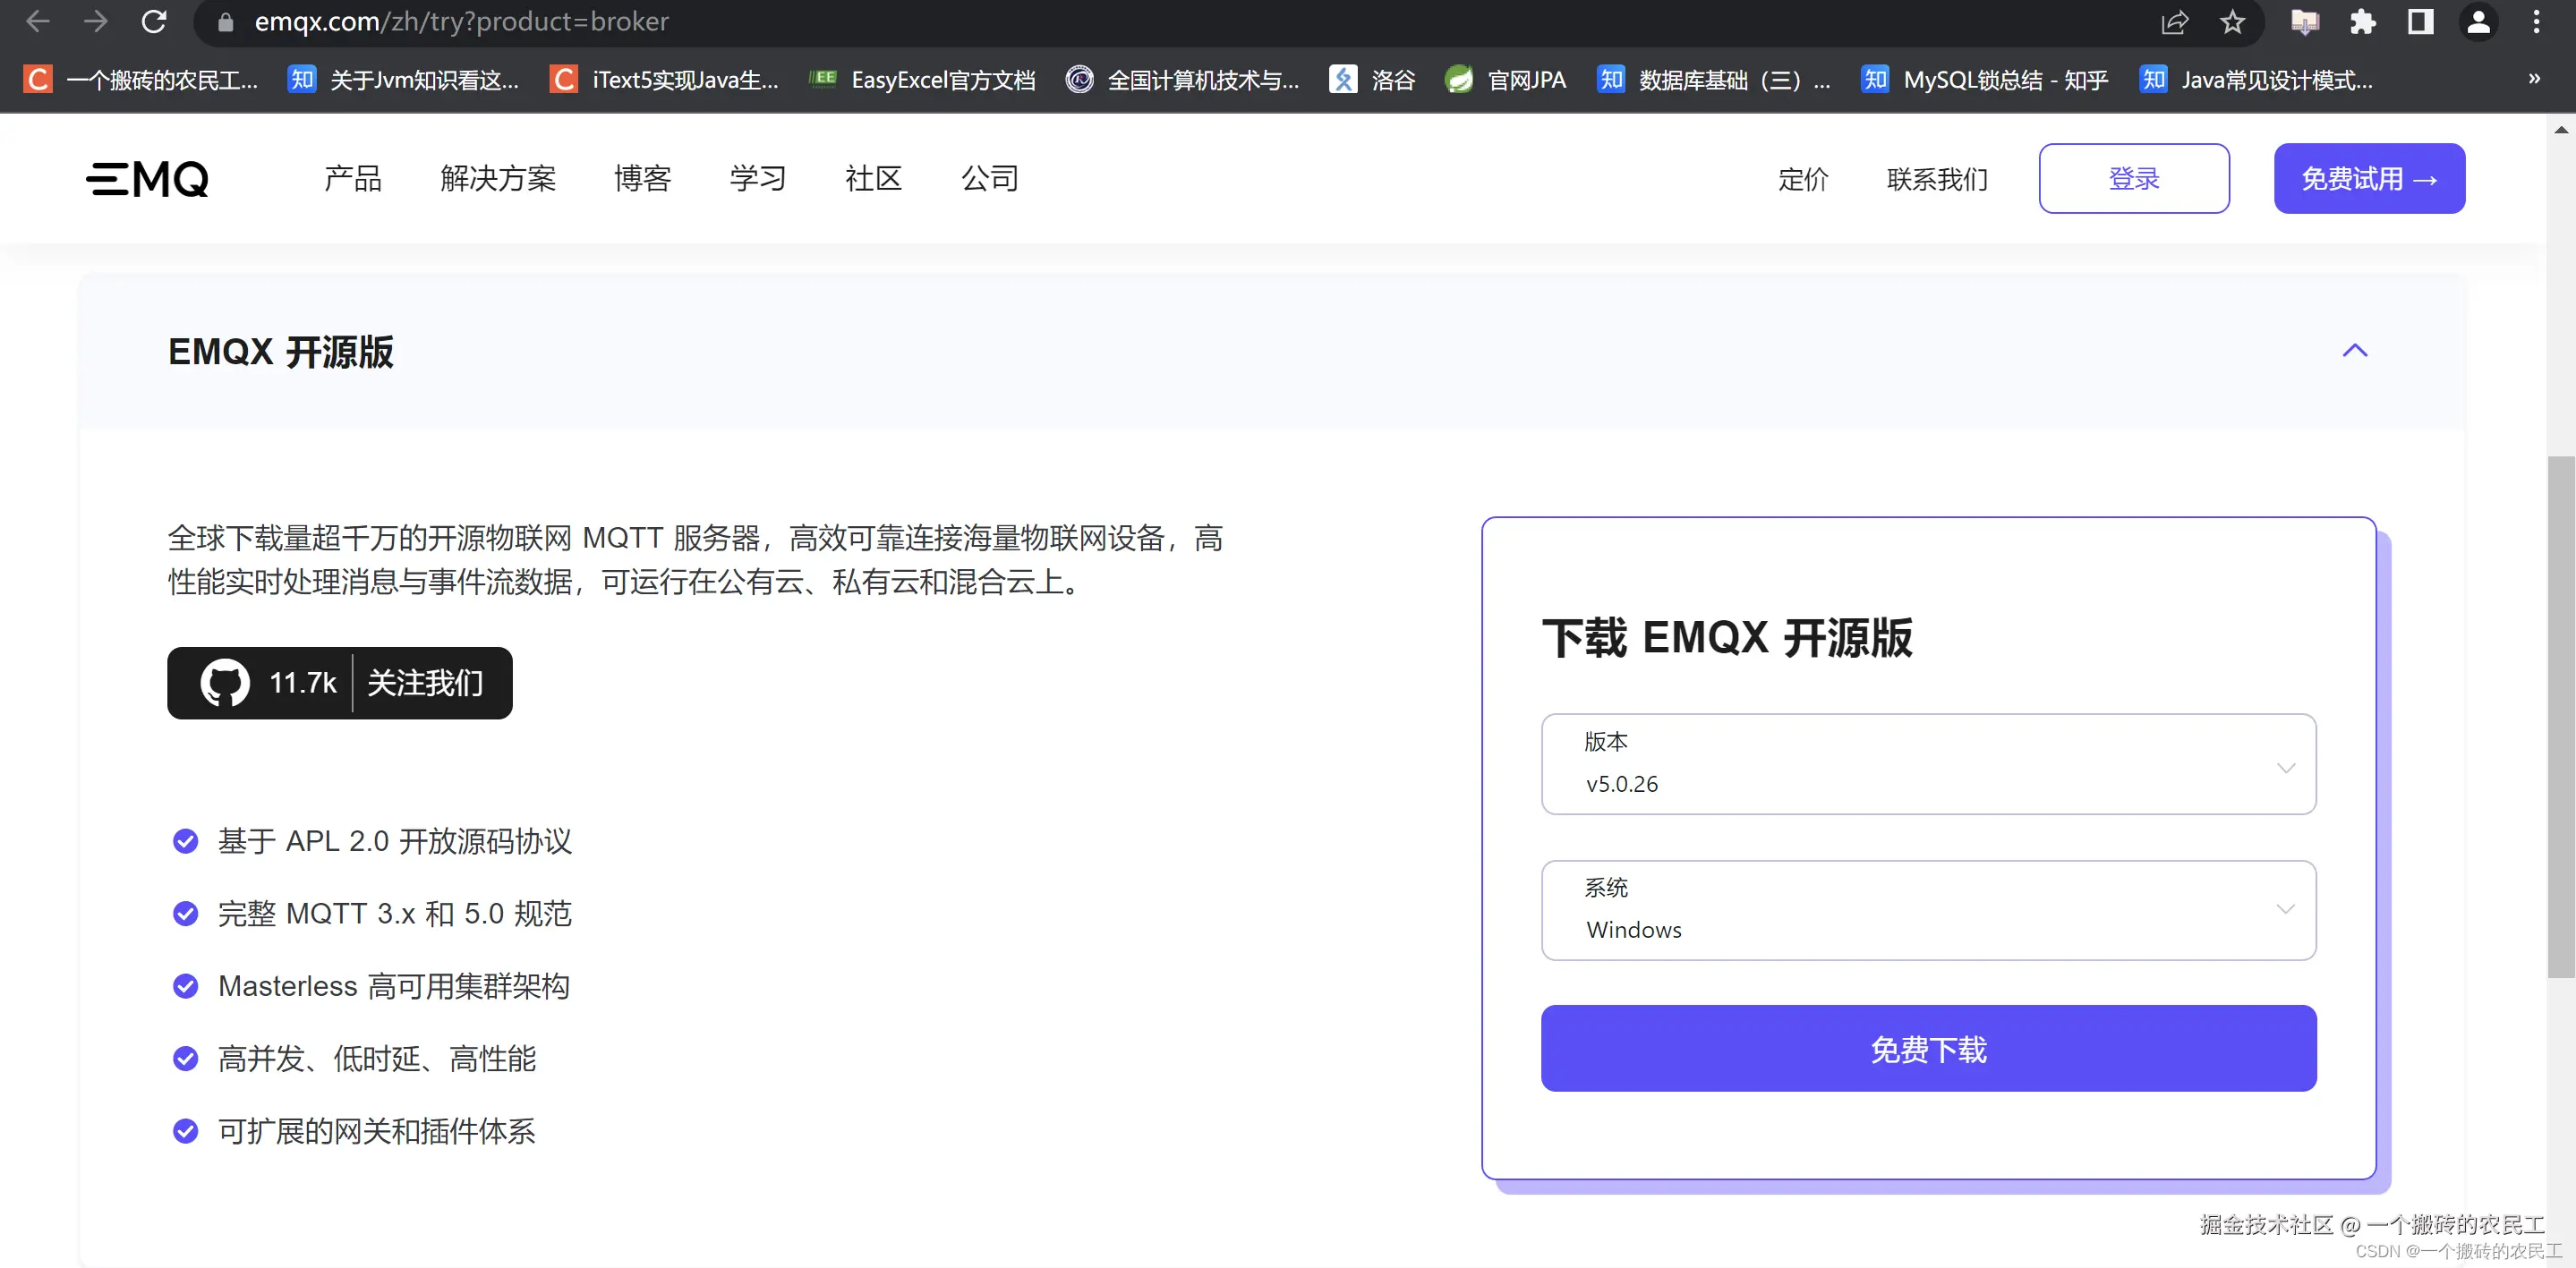Open the 版本 v5.0.26 dropdown
The image size is (2576, 1268).
click(1928, 765)
